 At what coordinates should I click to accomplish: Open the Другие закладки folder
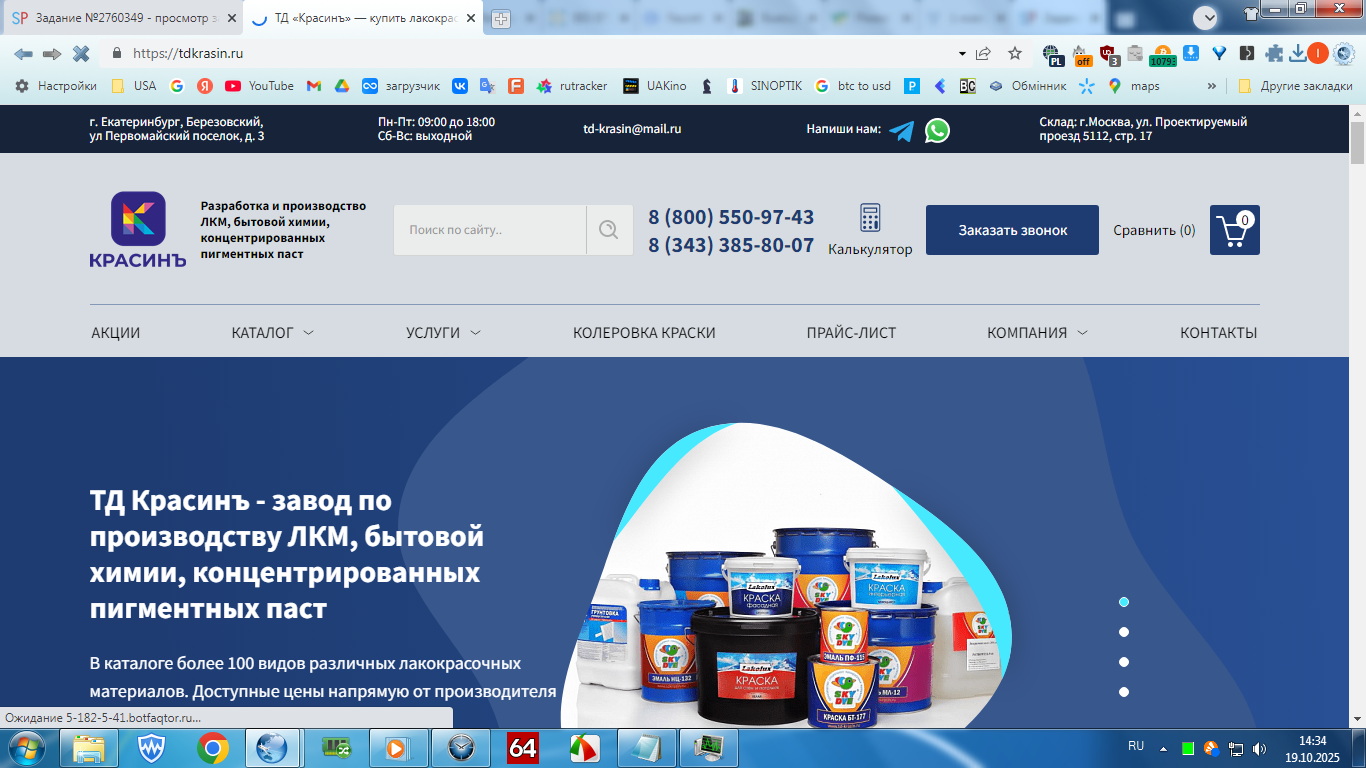click(x=1295, y=86)
